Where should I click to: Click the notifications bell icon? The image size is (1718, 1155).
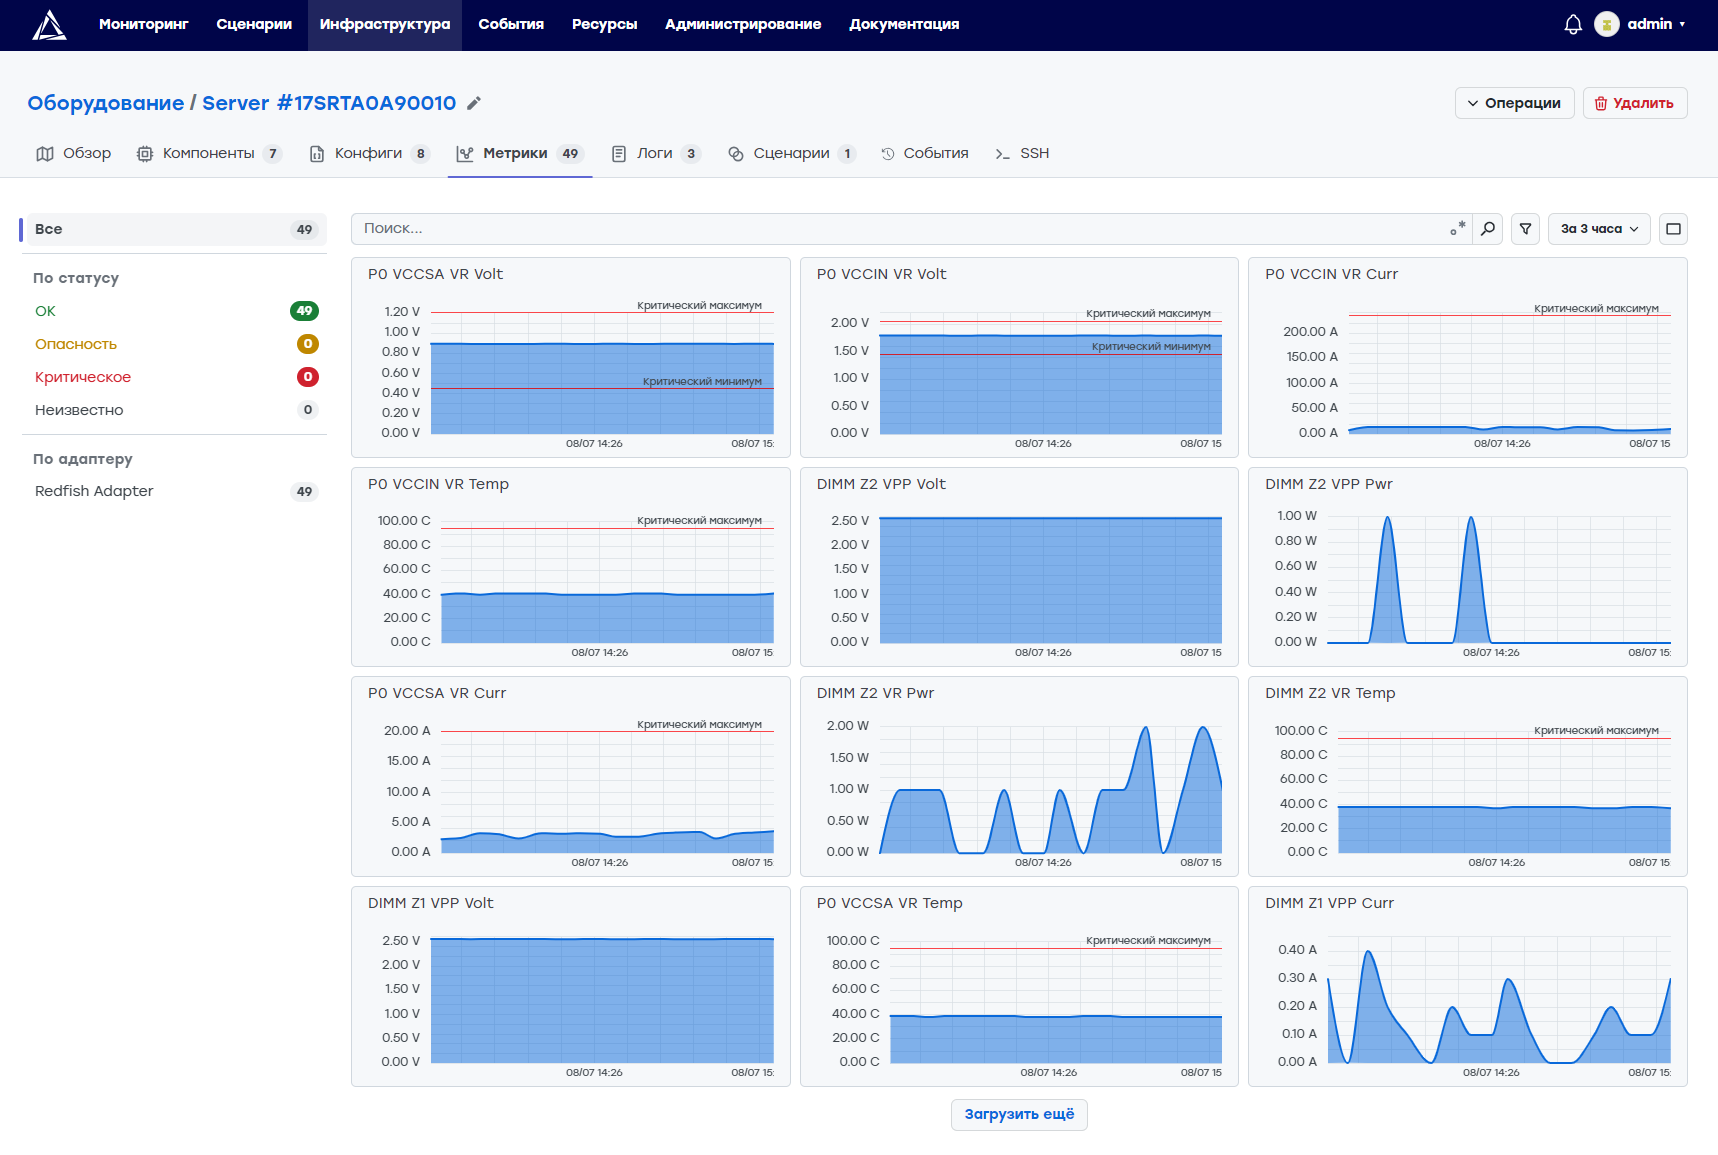tap(1573, 24)
